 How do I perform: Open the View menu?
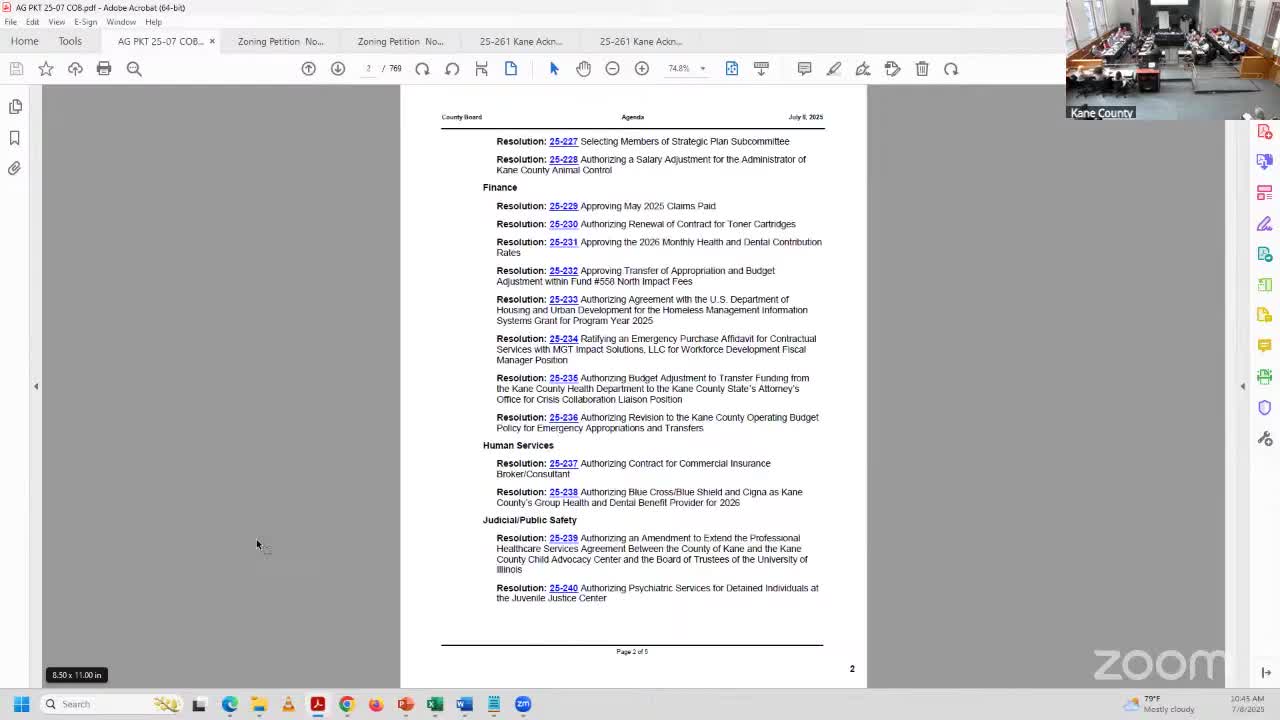coord(57,22)
